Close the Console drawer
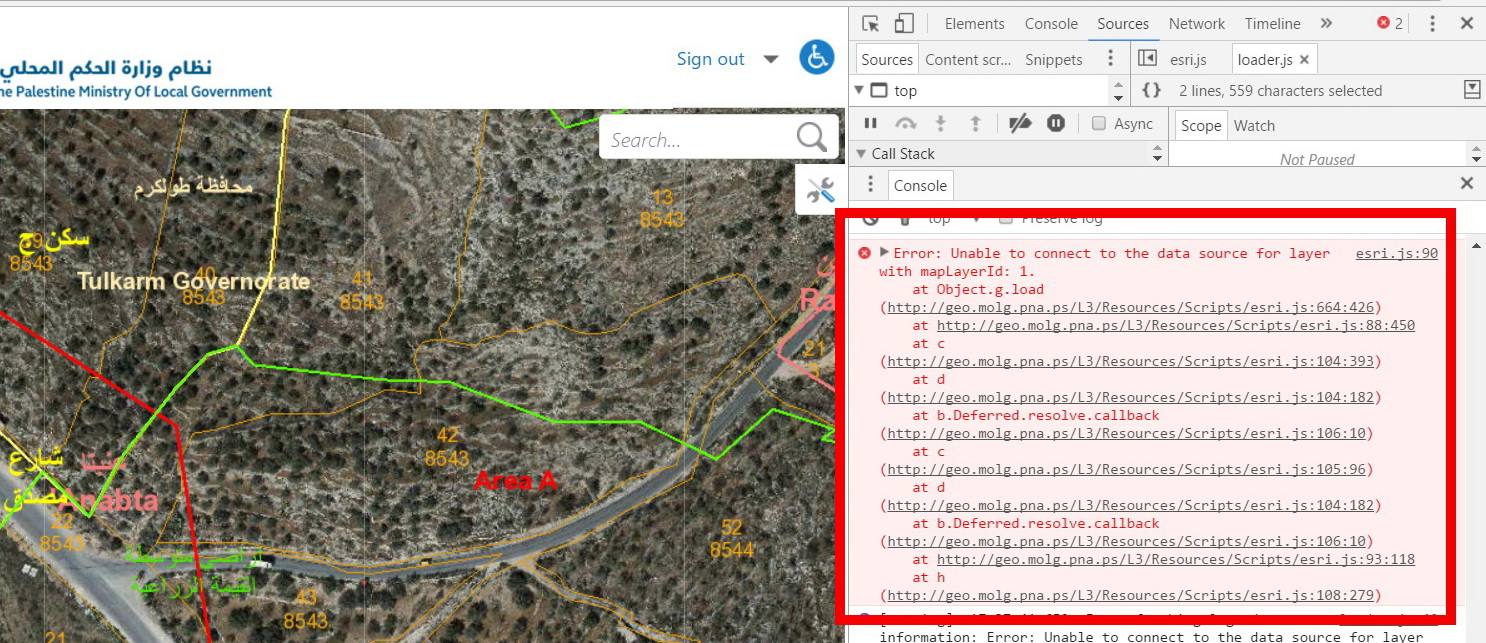 tap(1467, 184)
